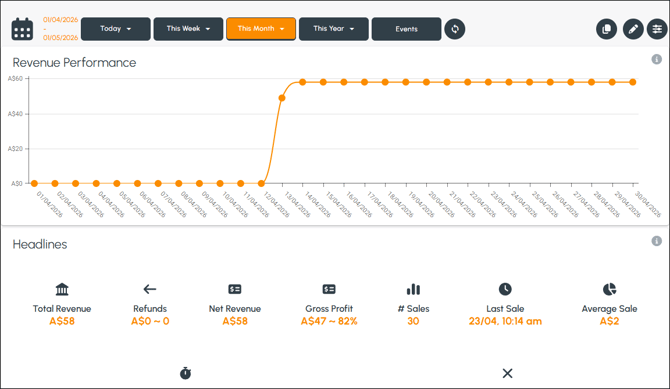Click the last data point for 30/04/2026

tap(633, 82)
